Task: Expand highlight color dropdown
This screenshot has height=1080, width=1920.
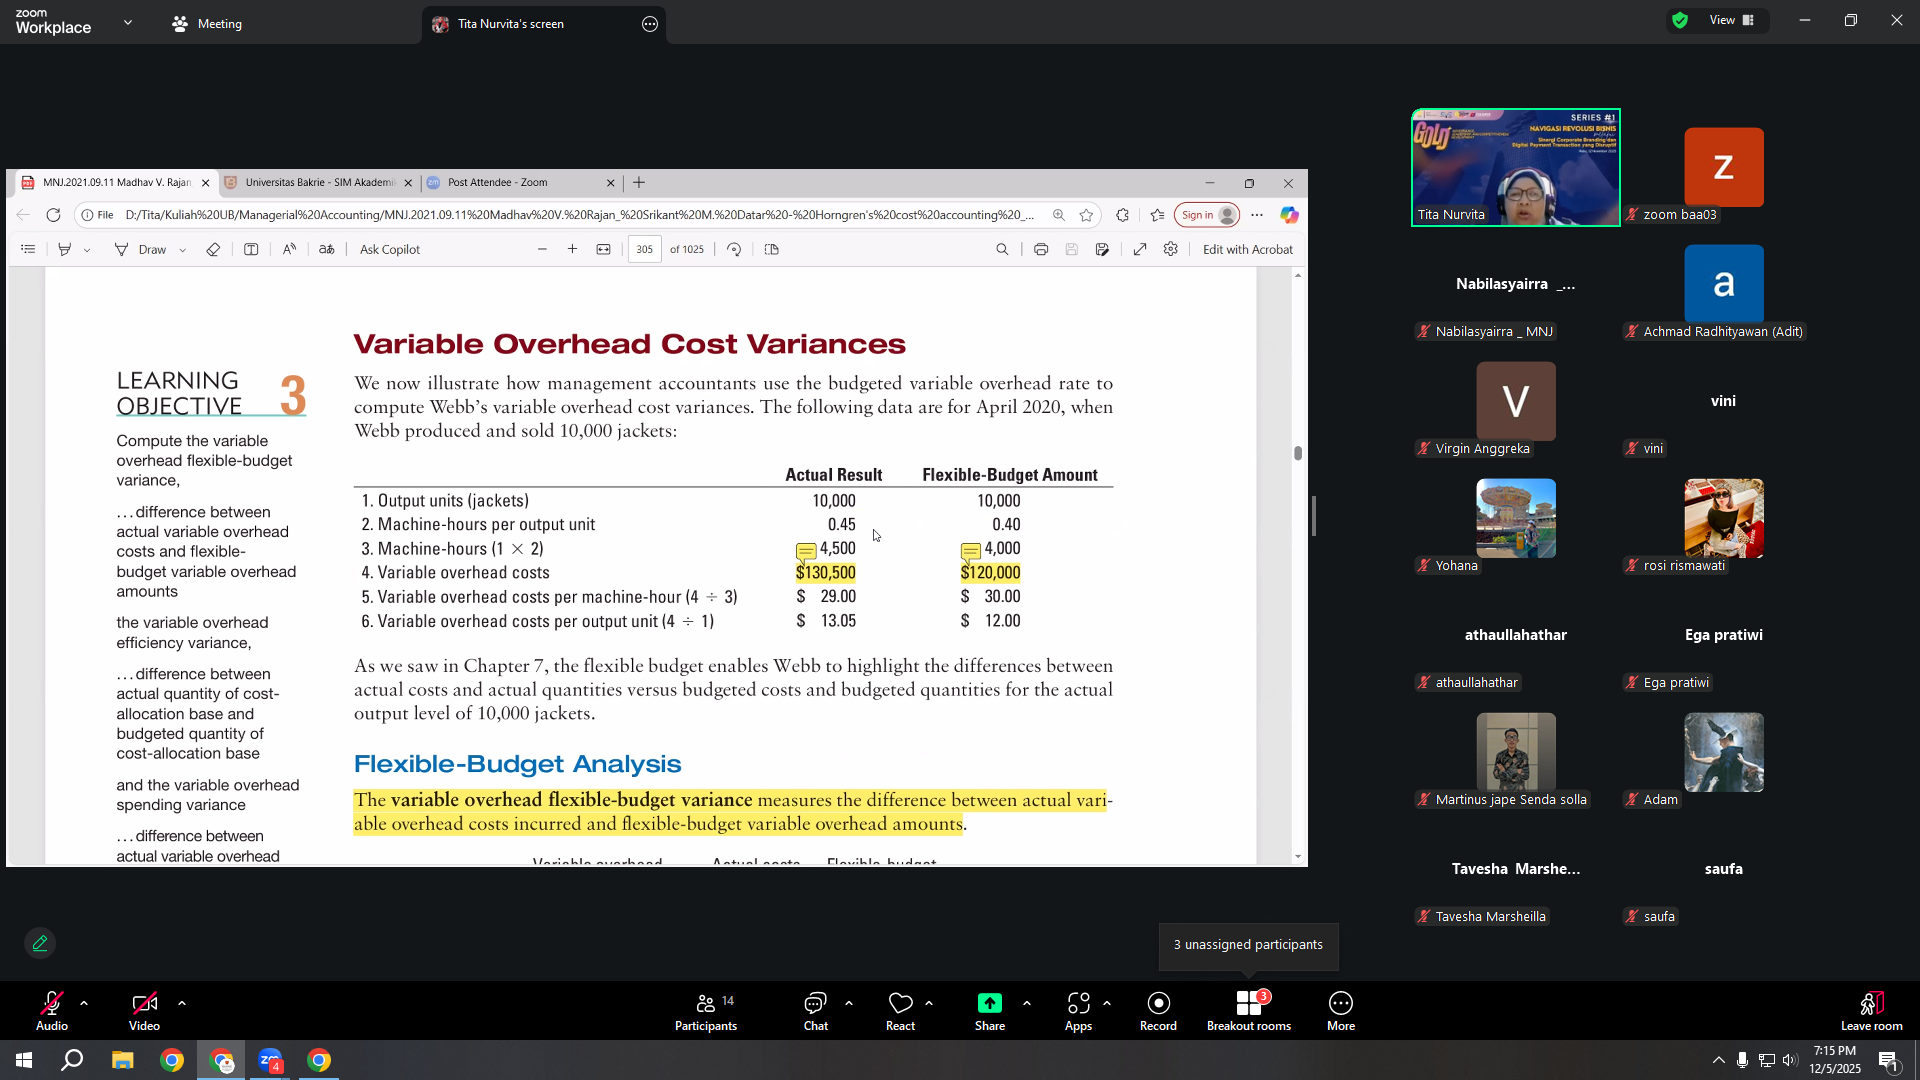Action: tap(87, 250)
